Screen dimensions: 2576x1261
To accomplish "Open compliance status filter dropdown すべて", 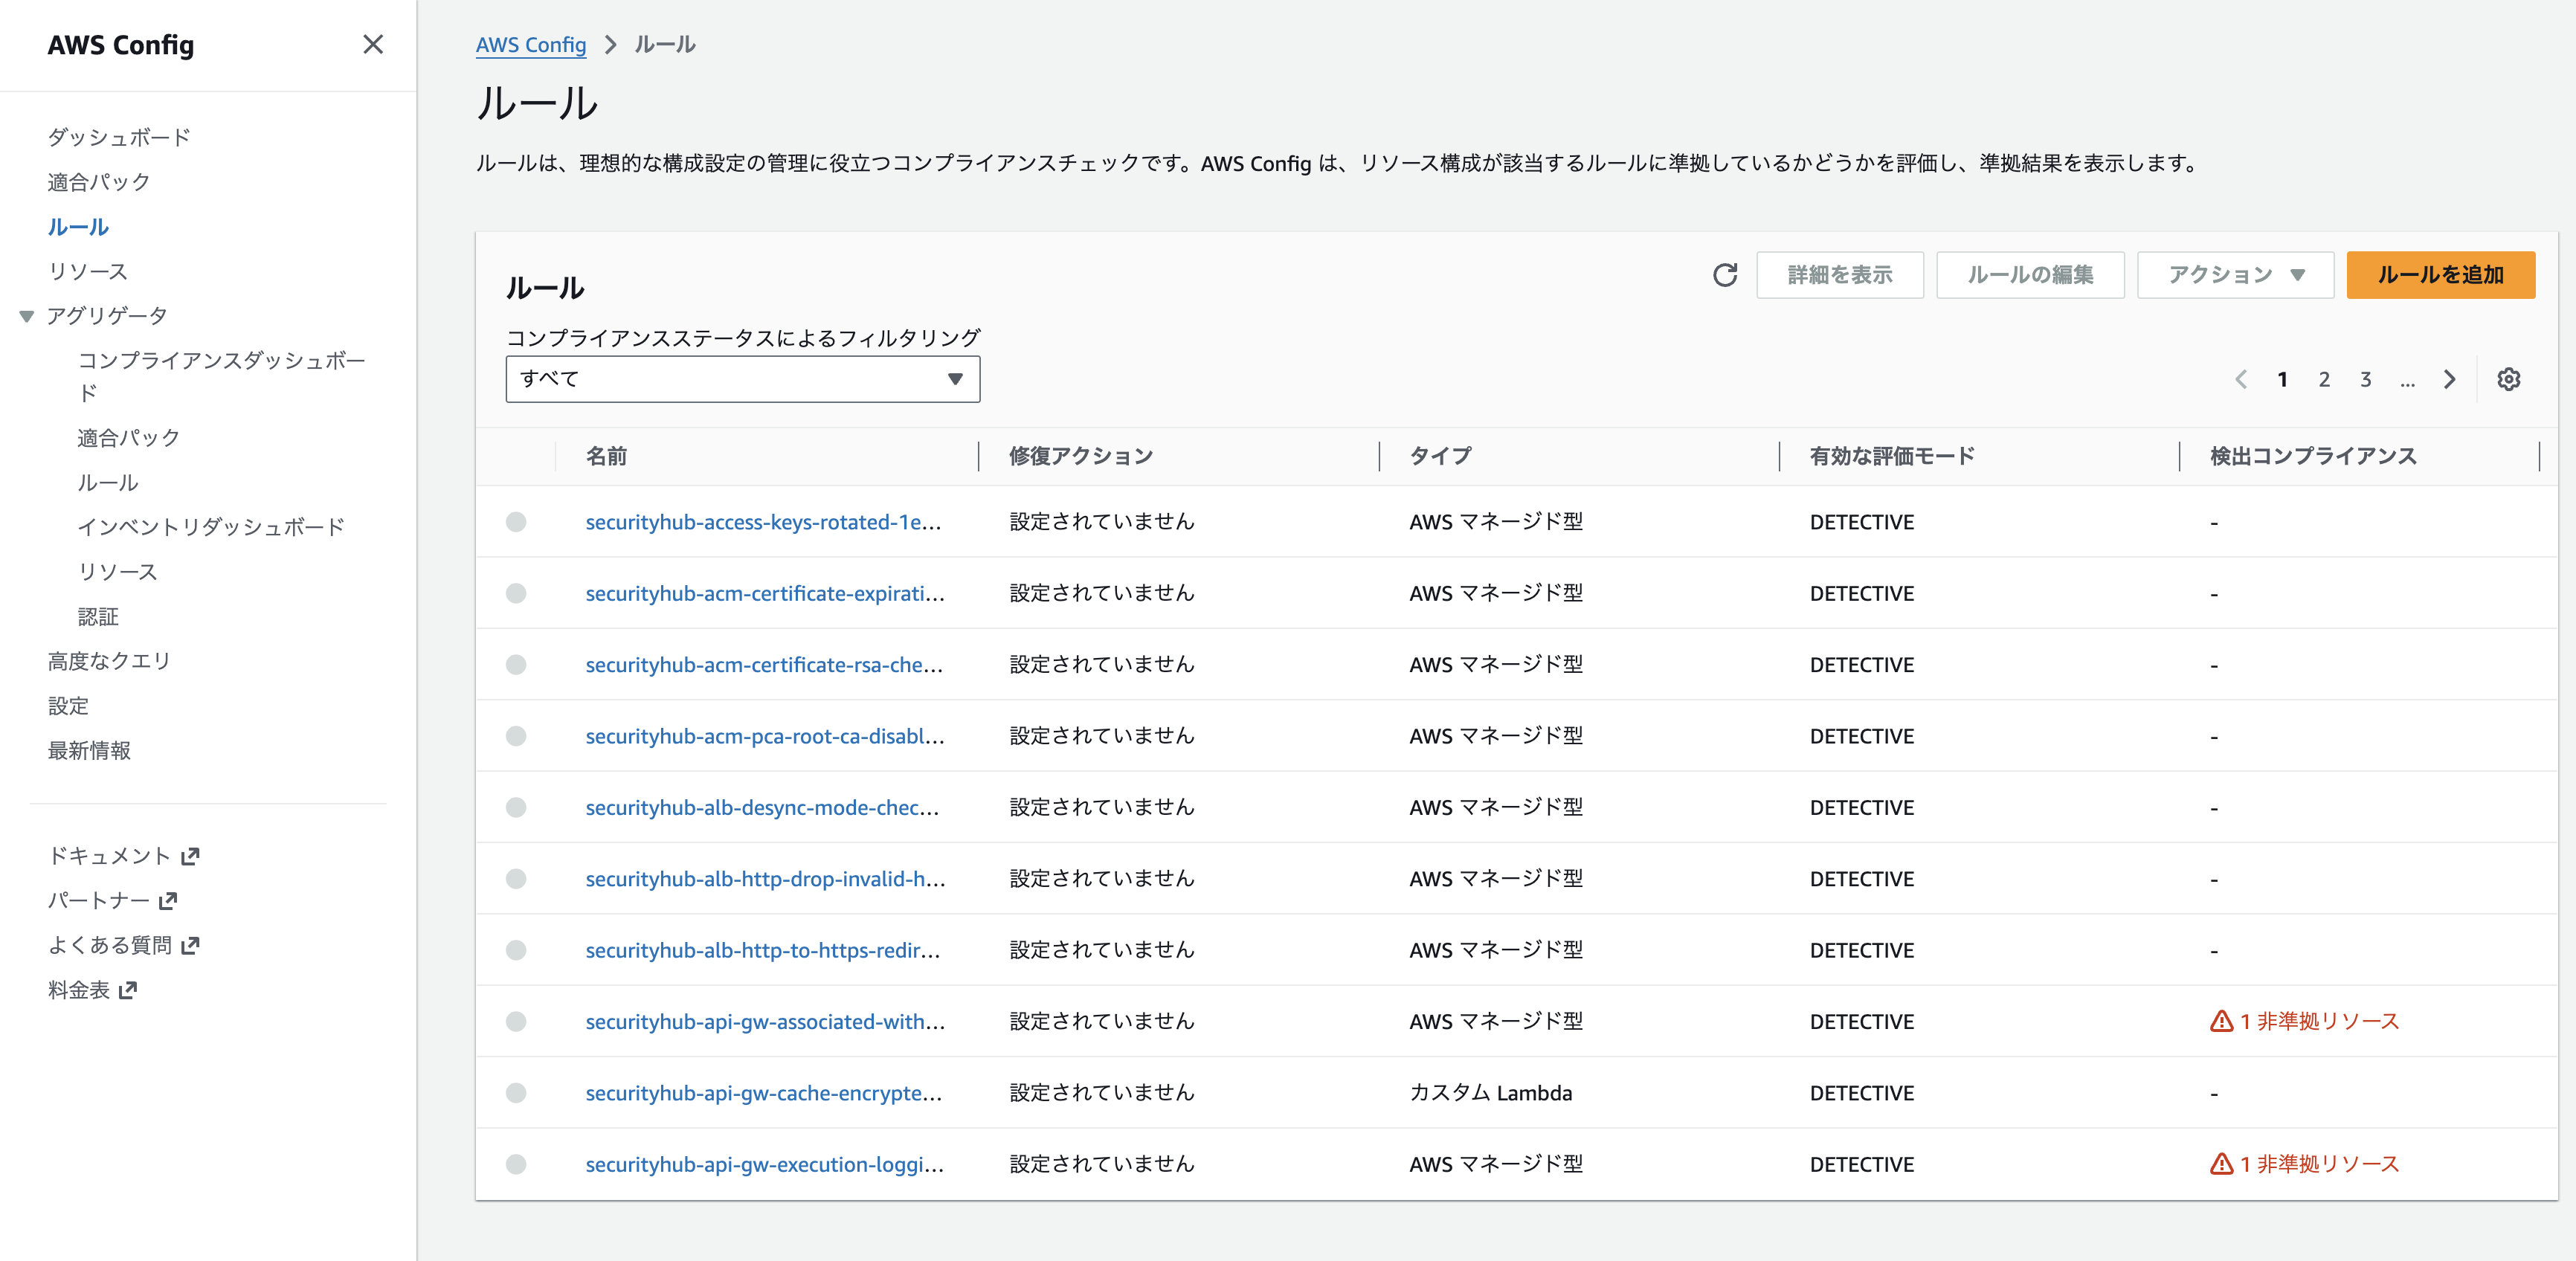I will pyautogui.click(x=742, y=379).
